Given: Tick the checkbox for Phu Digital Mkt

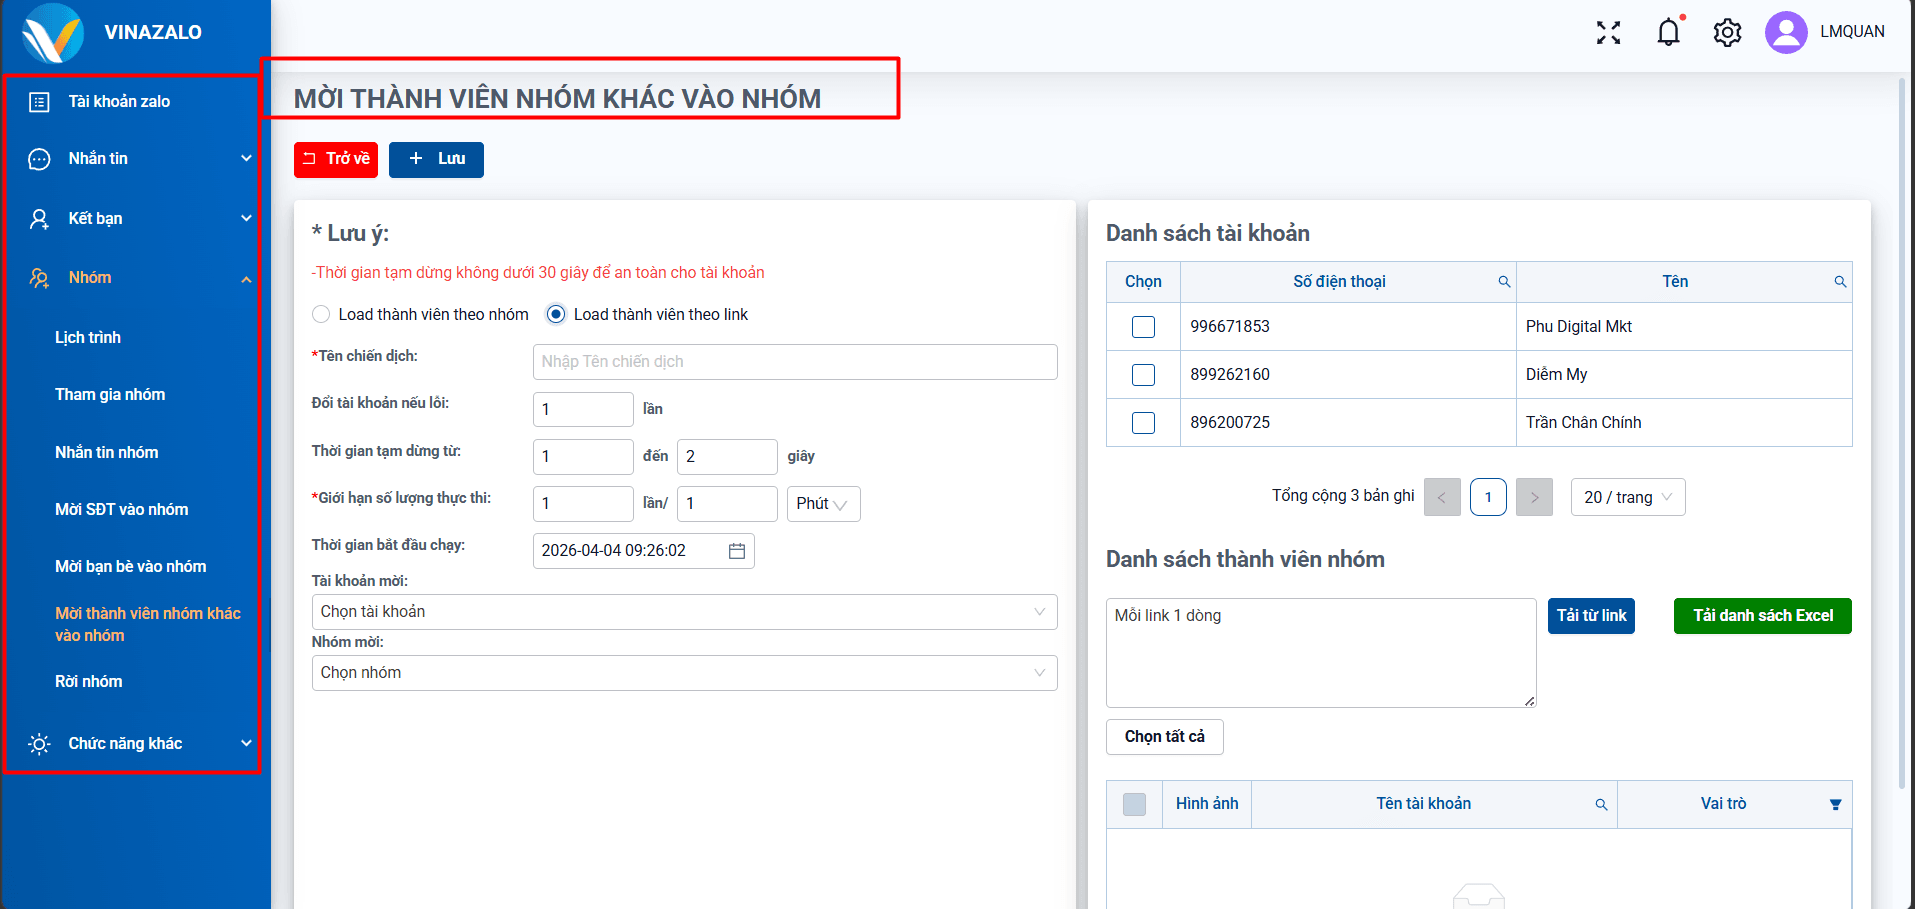Looking at the screenshot, I should pyautogui.click(x=1143, y=327).
